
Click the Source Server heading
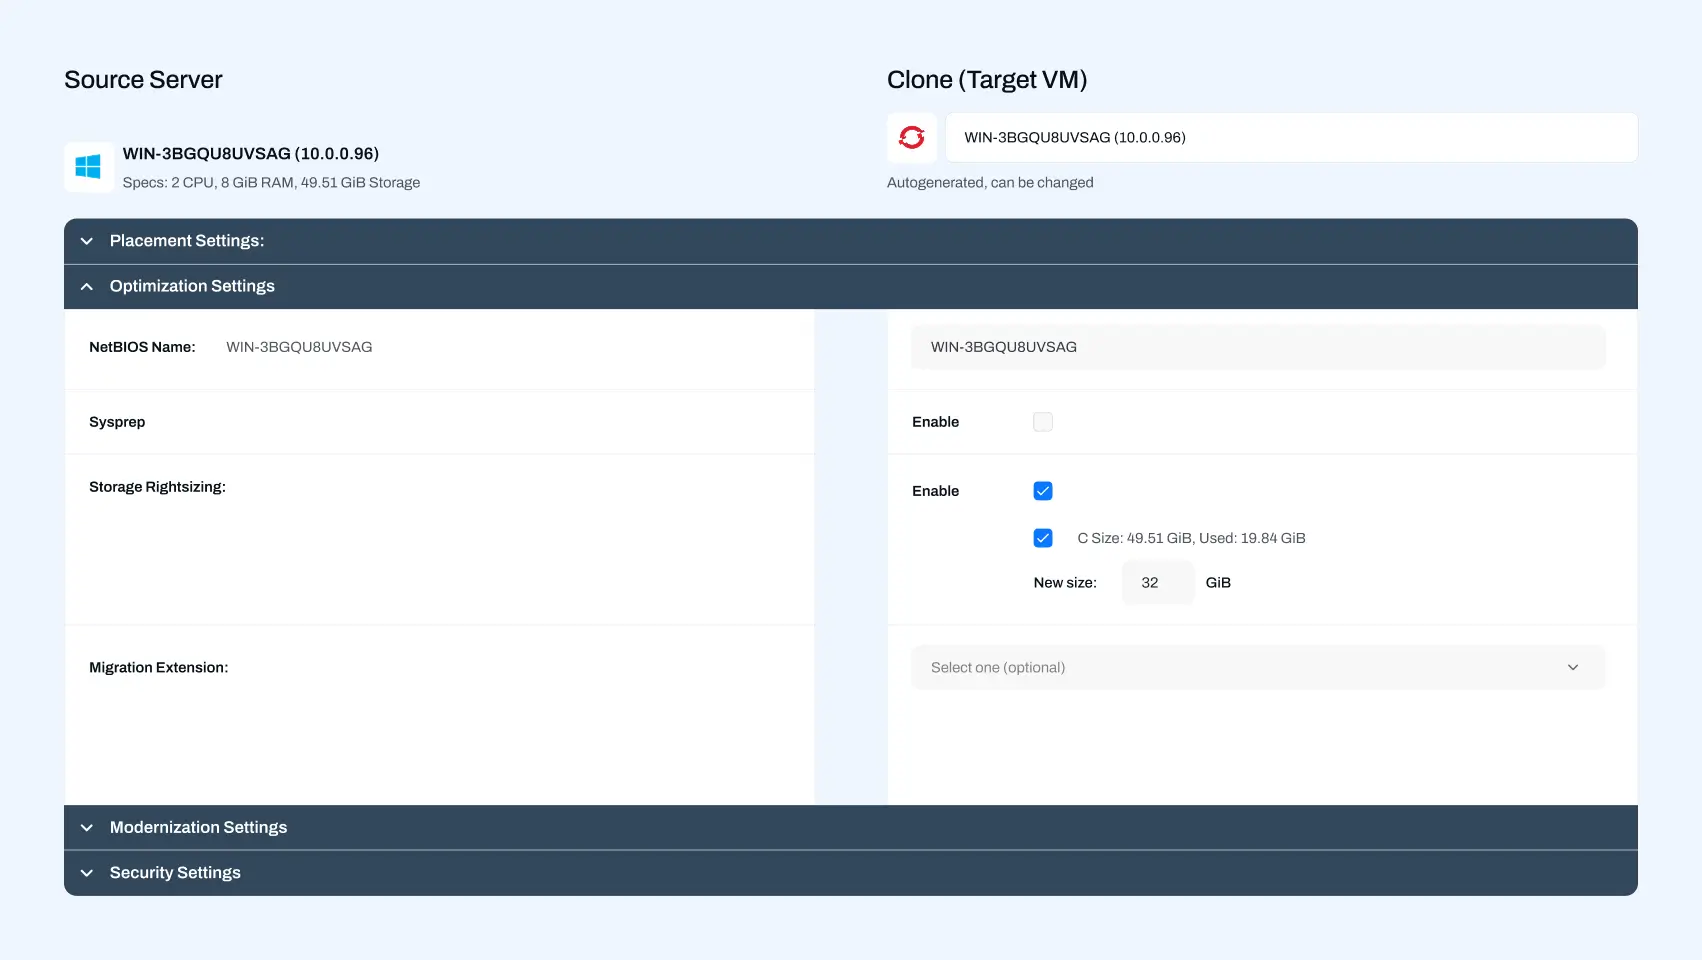(x=143, y=80)
